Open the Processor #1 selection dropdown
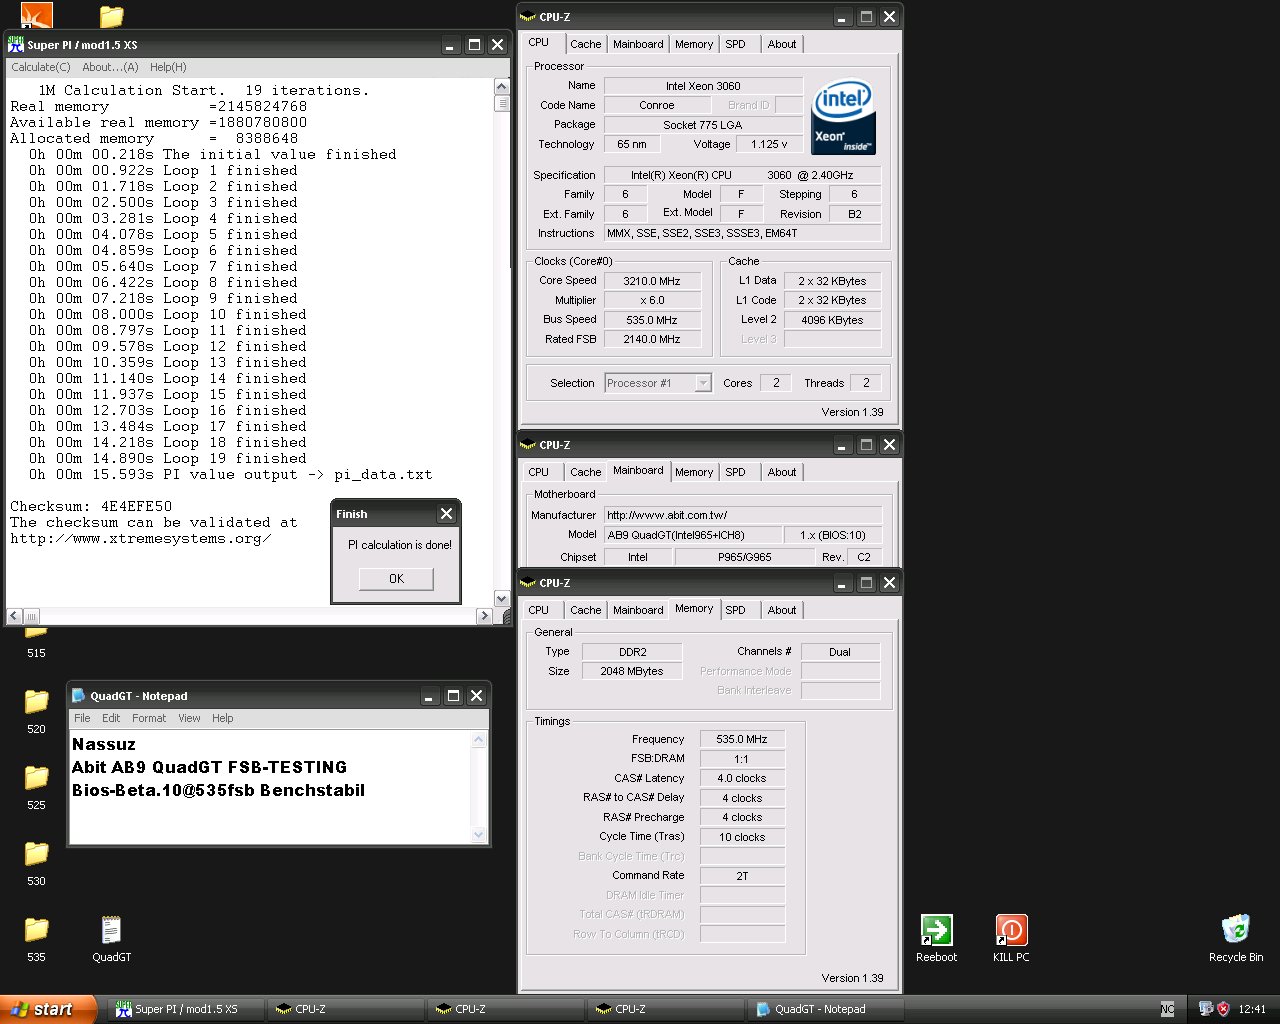 (x=703, y=383)
